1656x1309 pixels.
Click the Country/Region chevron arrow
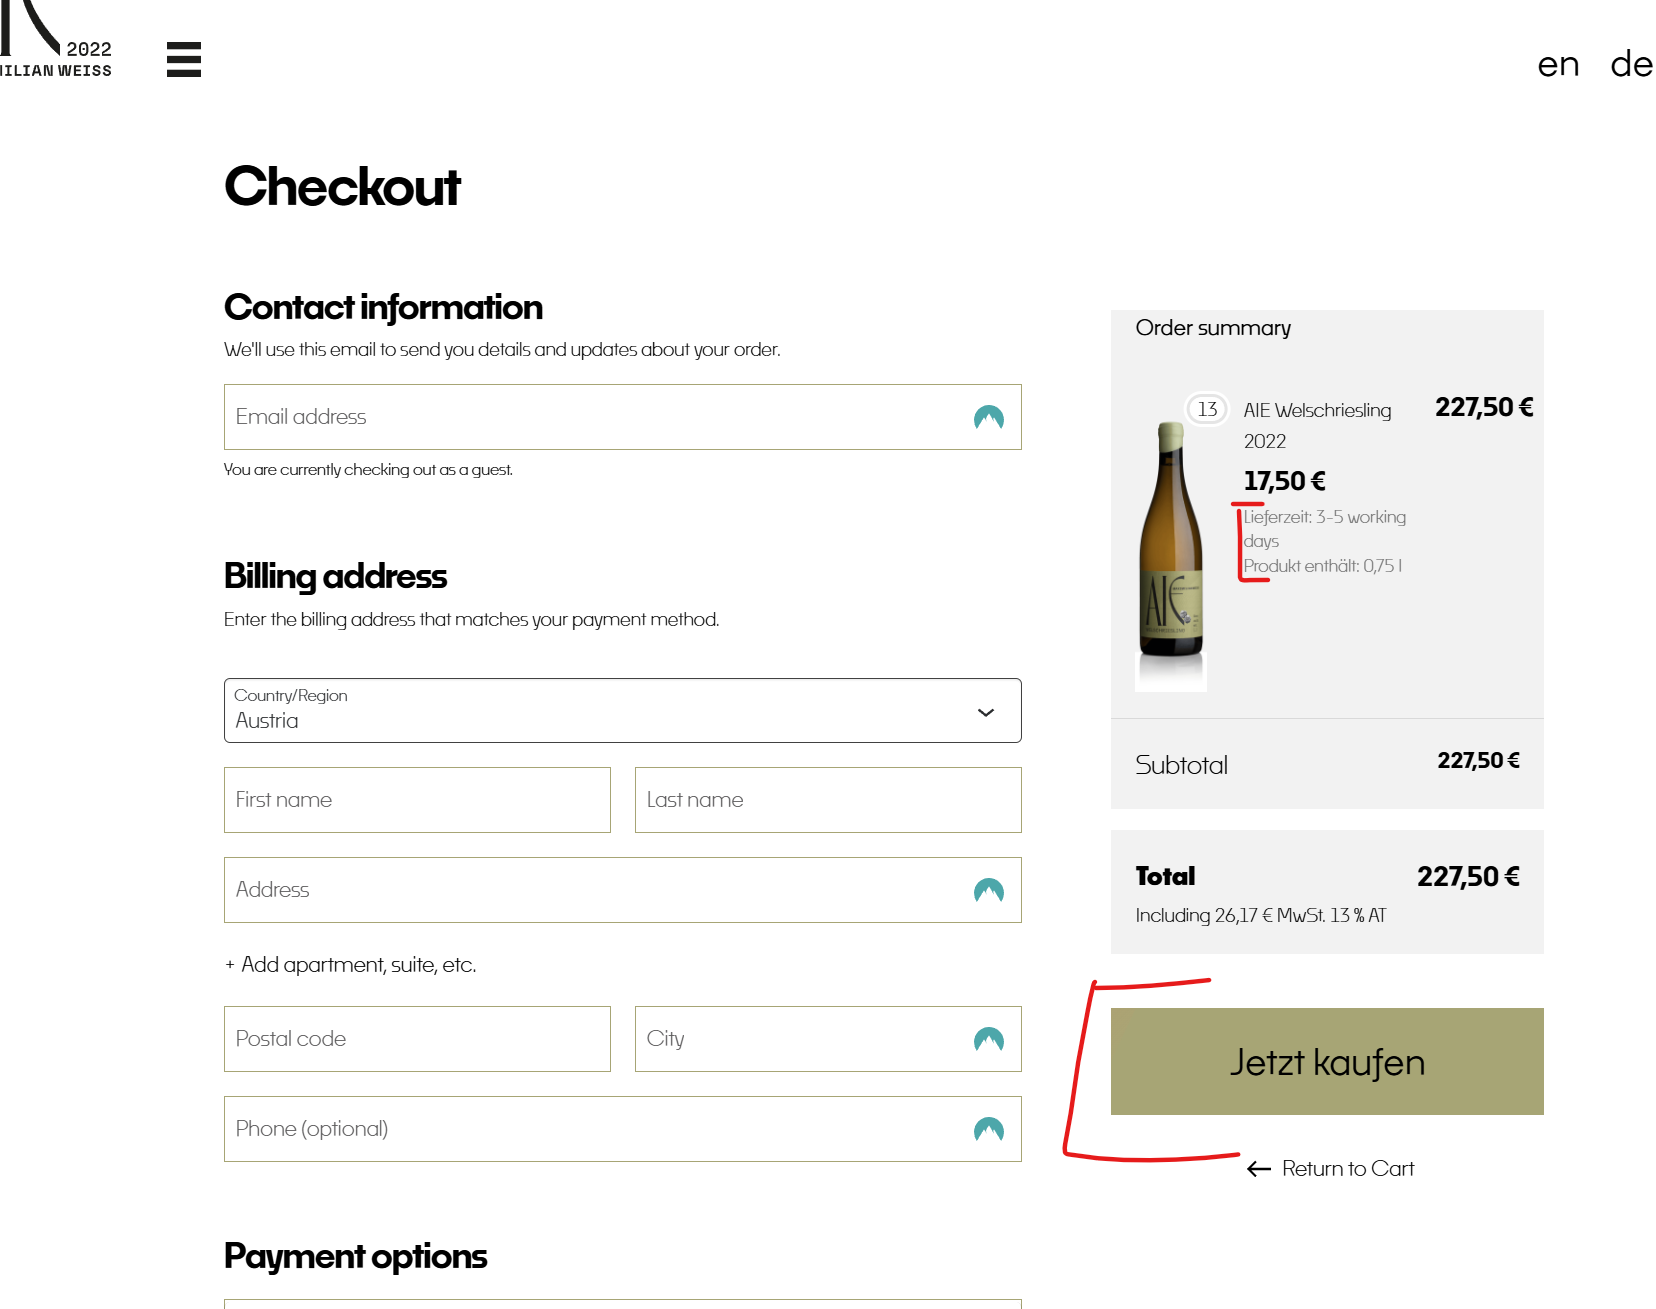[x=985, y=712]
